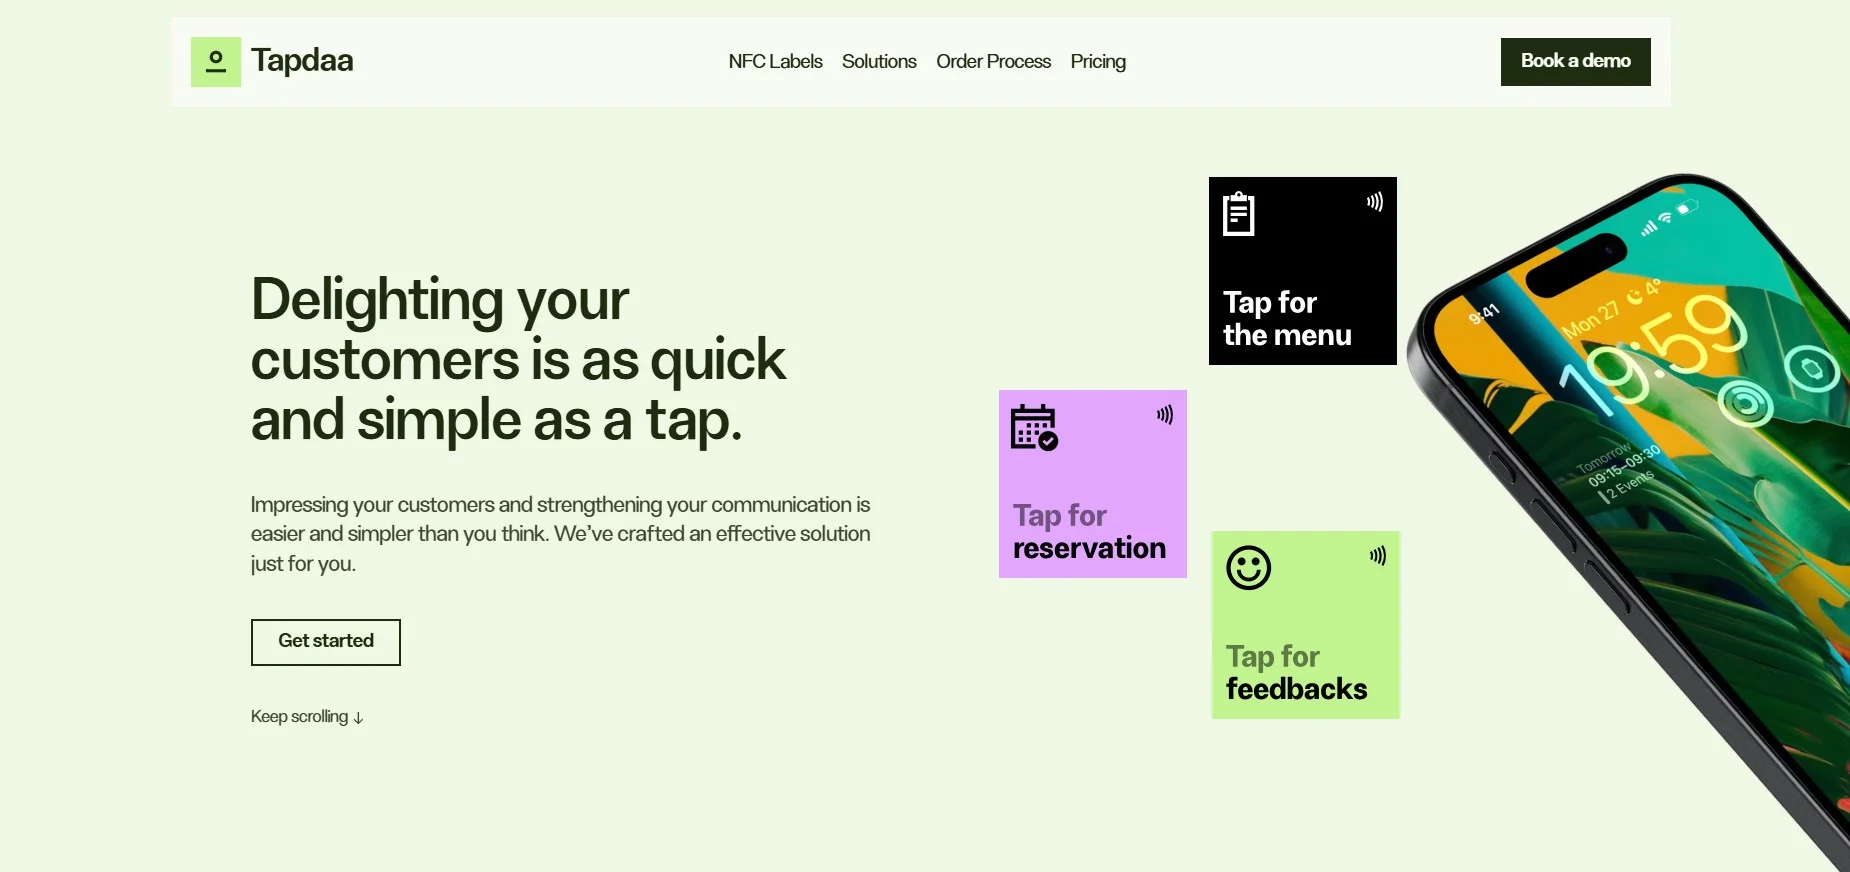Click the NFC wave icon on menu card
Image resolution: width=1850 pixels, height=872 pixels.
tap(1375, 202)
